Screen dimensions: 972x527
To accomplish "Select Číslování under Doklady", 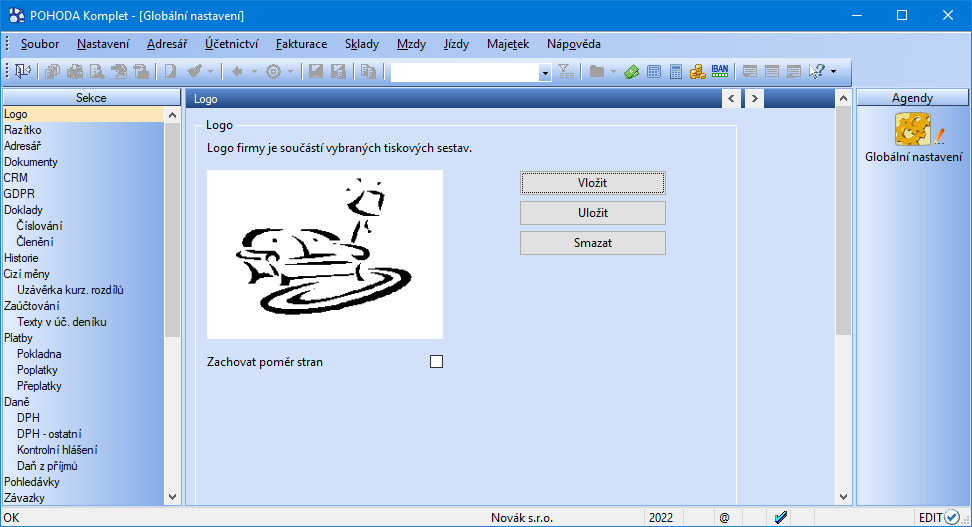I will pyautogui.click(x=40, y=226).
